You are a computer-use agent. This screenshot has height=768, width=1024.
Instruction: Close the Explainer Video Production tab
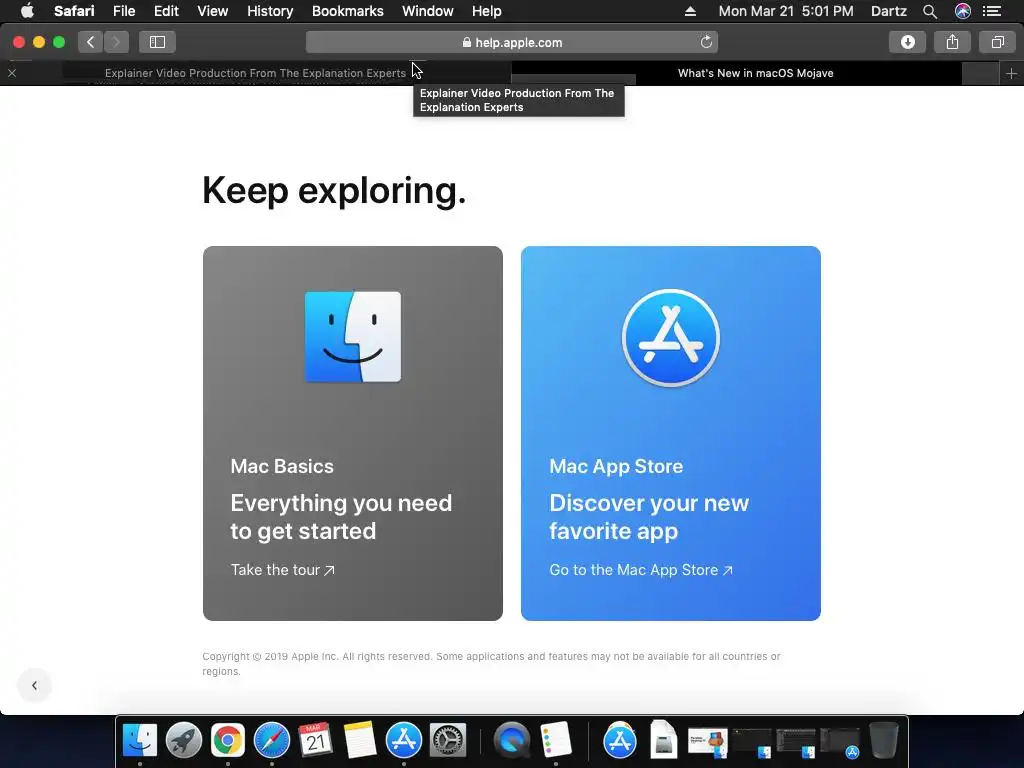12,73
